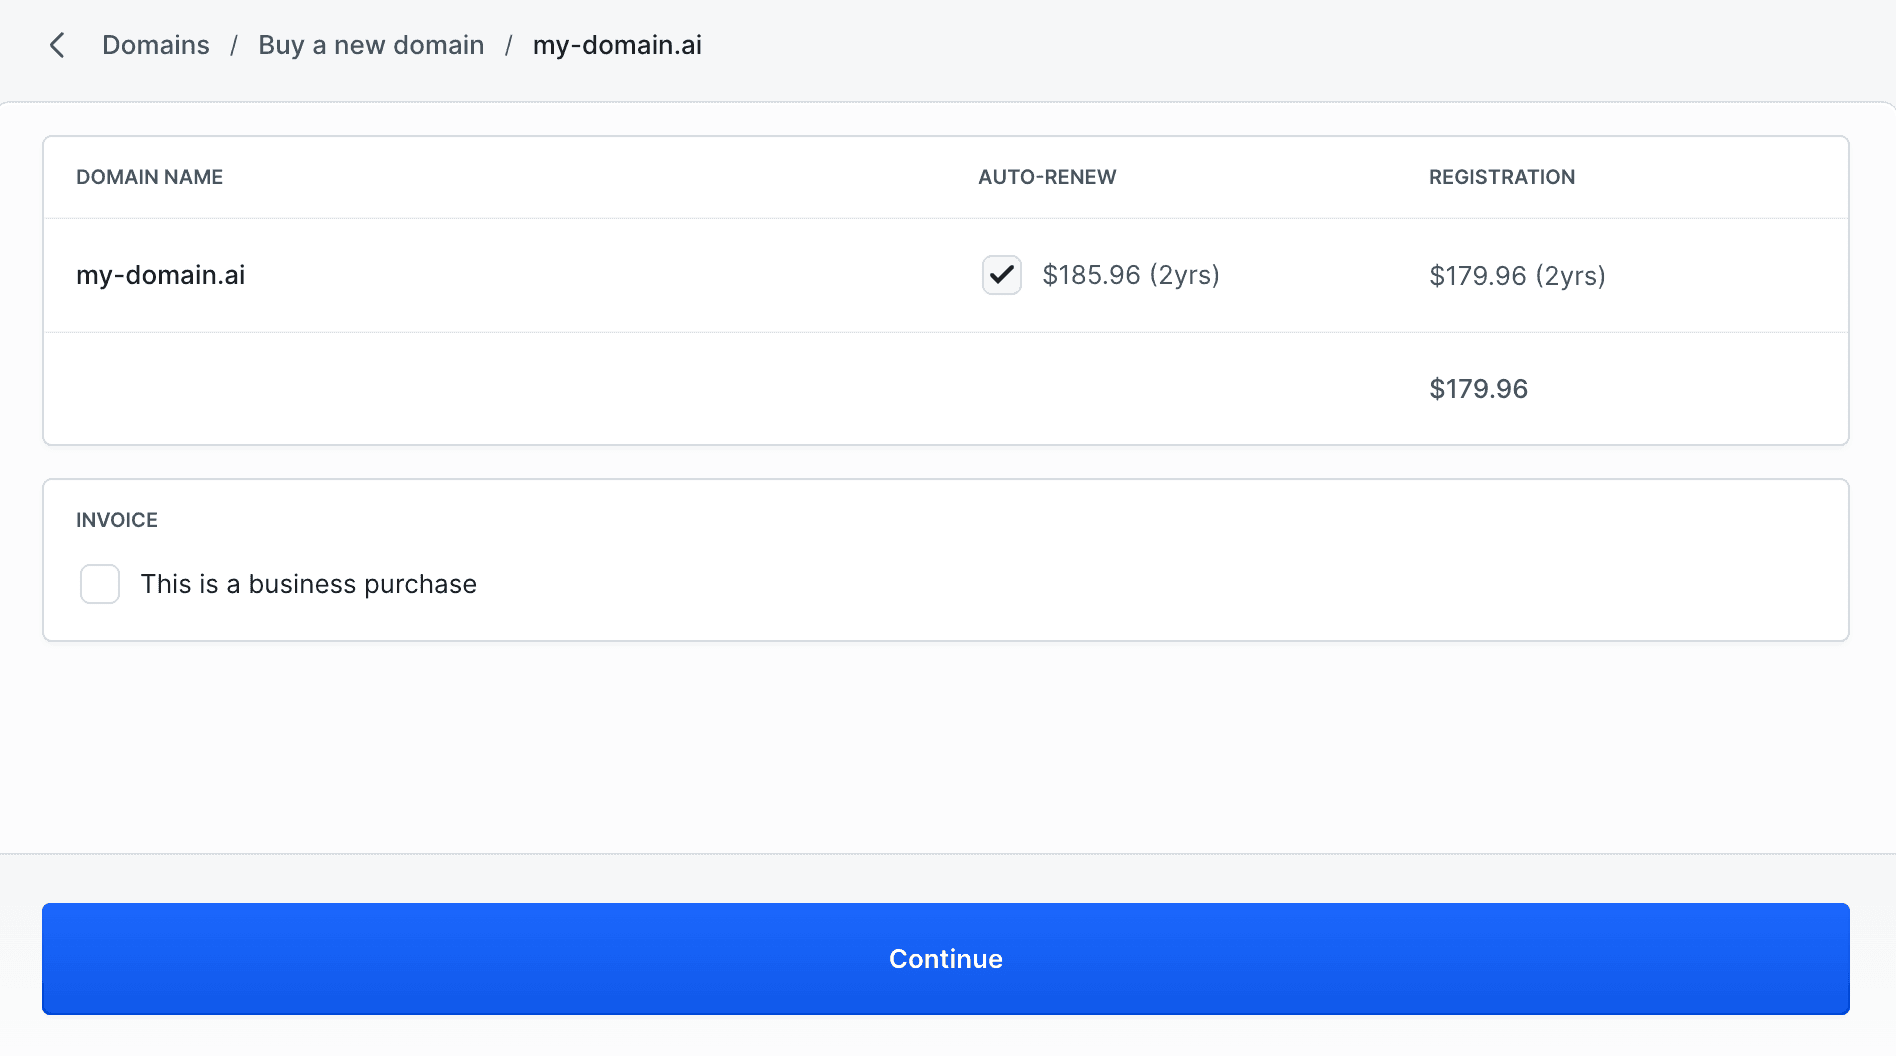The image size is (1896, 1056).
Task: Open the 'Buy a new domain' breadcrumb
Action: coord(371,45)
